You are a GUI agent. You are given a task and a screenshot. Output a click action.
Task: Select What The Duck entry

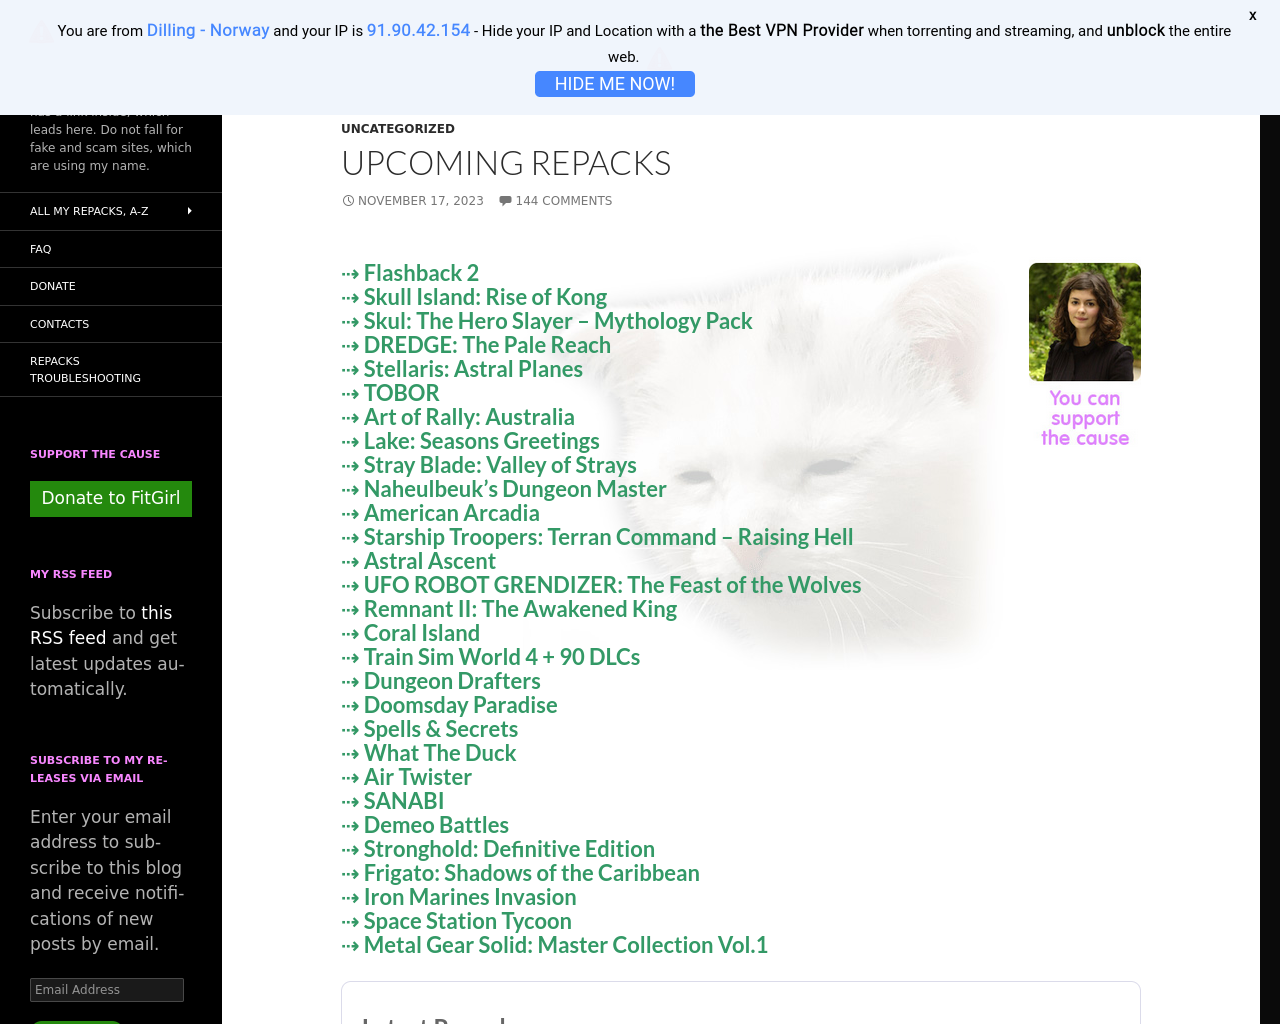click(x=440, y=753)
